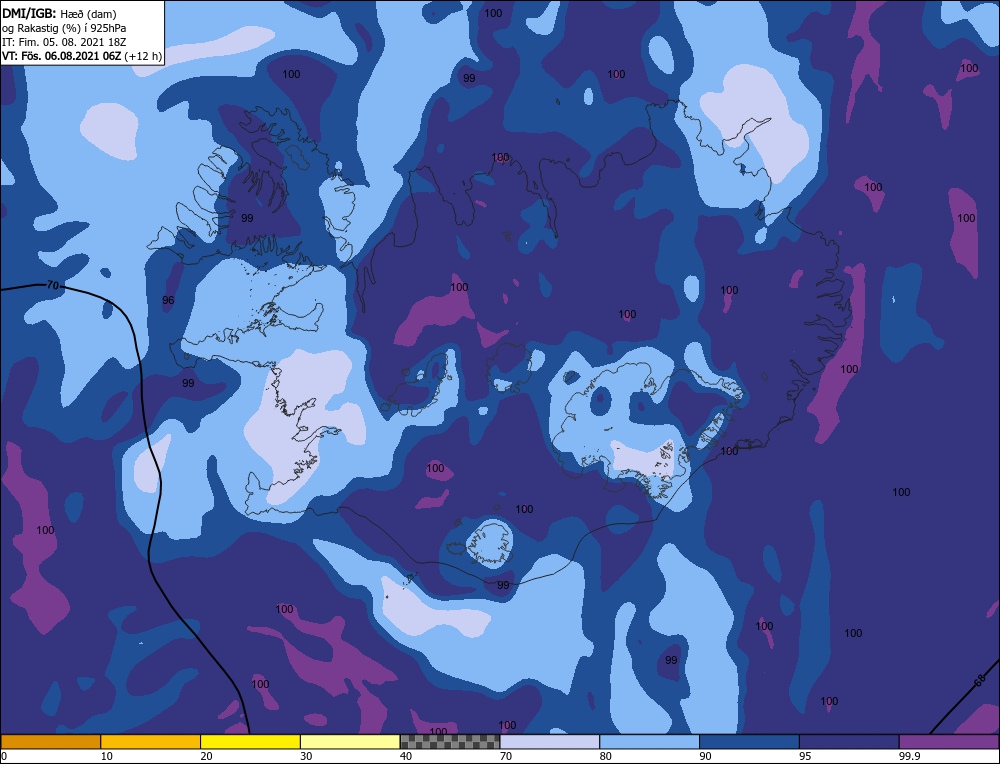
Task: Click the '0' legend scale label
Action: click(4, 756)
